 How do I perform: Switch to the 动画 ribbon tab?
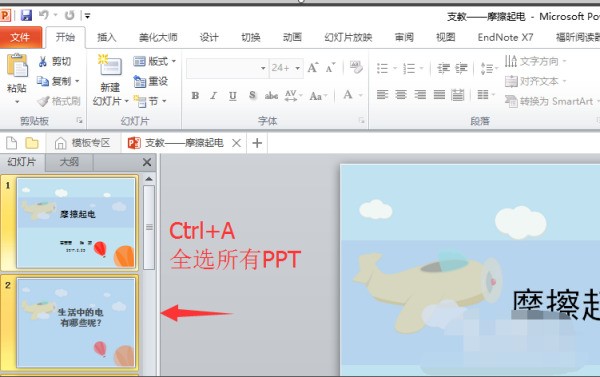coord(292,37)
